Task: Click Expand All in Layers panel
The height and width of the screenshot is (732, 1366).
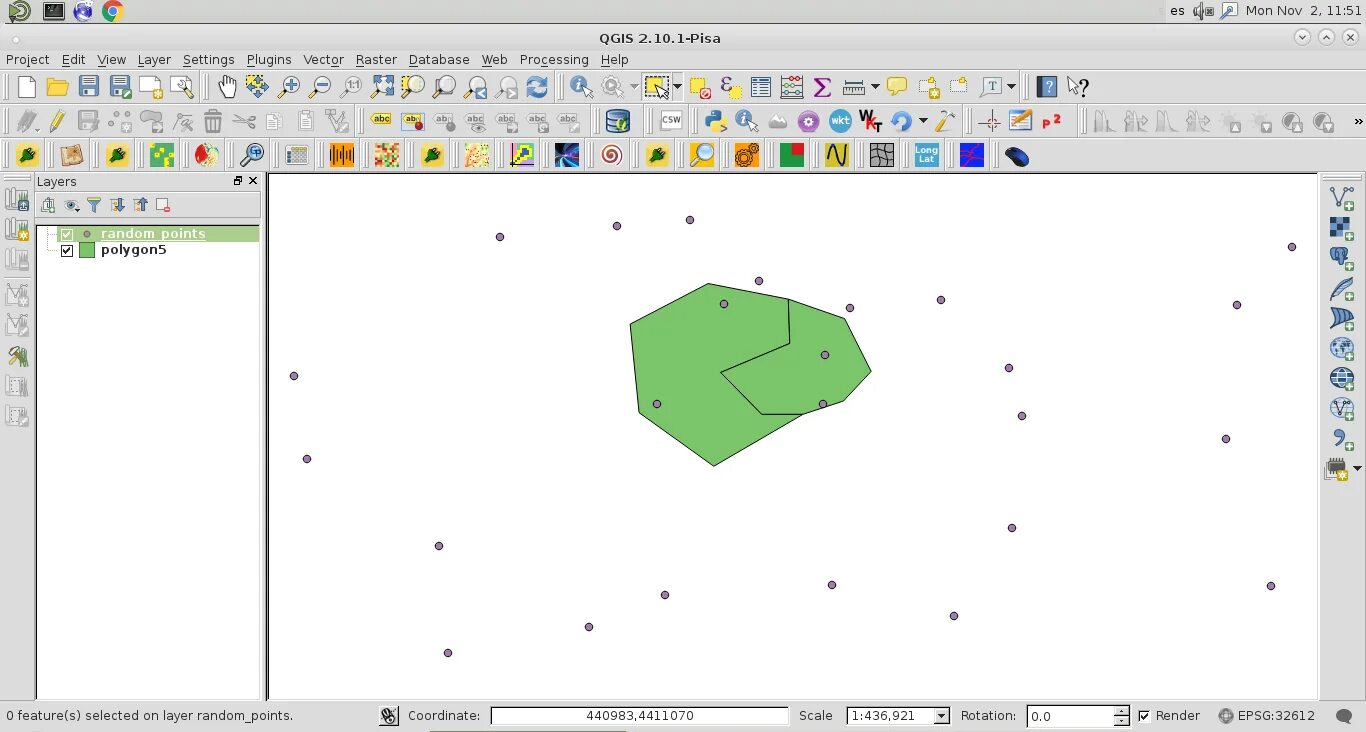Action: coord(117,205)
